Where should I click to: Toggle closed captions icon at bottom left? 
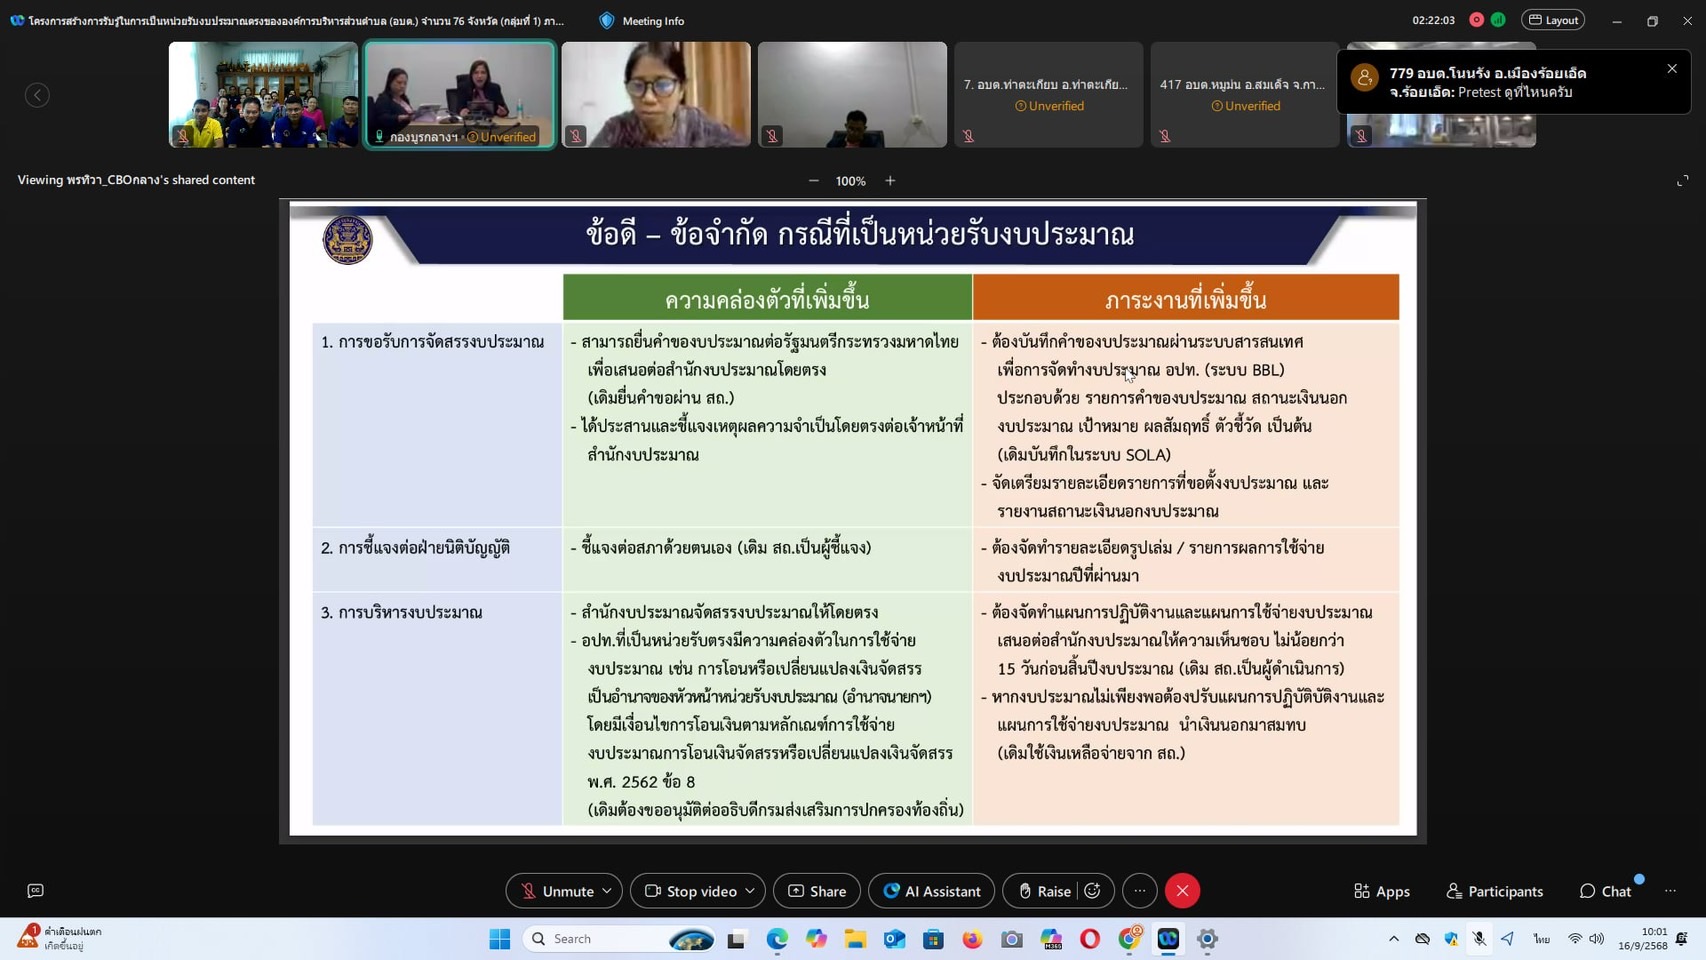[36, 890]
